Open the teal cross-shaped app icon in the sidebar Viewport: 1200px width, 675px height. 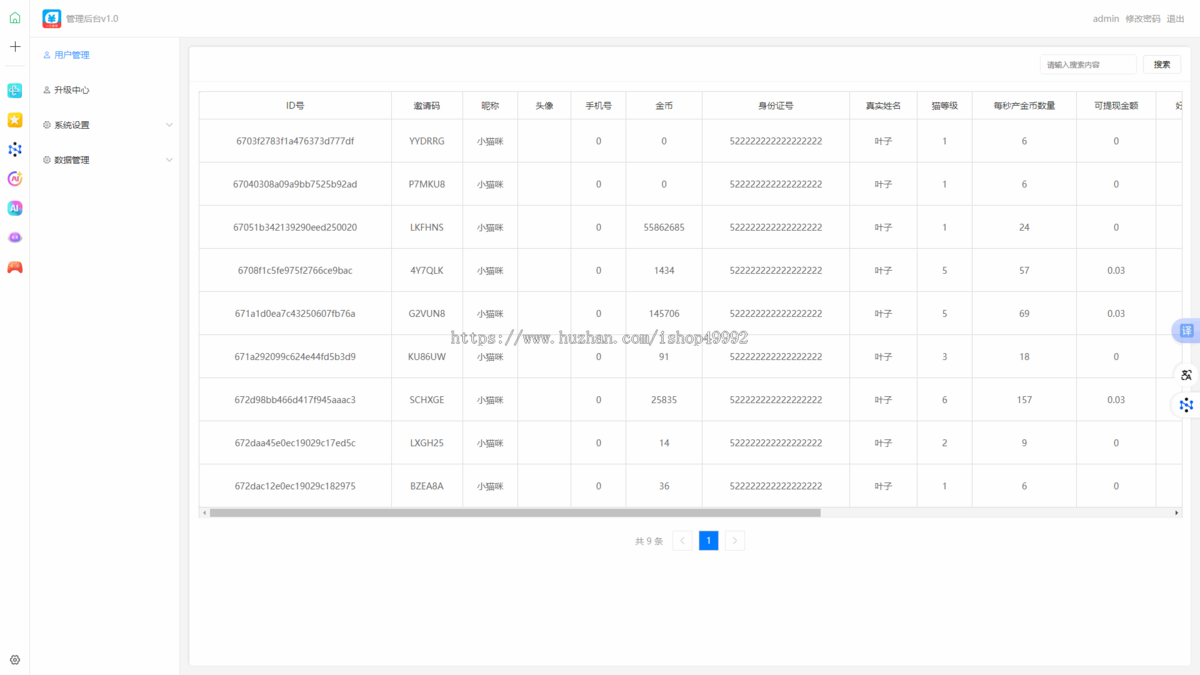[x=15, y=91]
